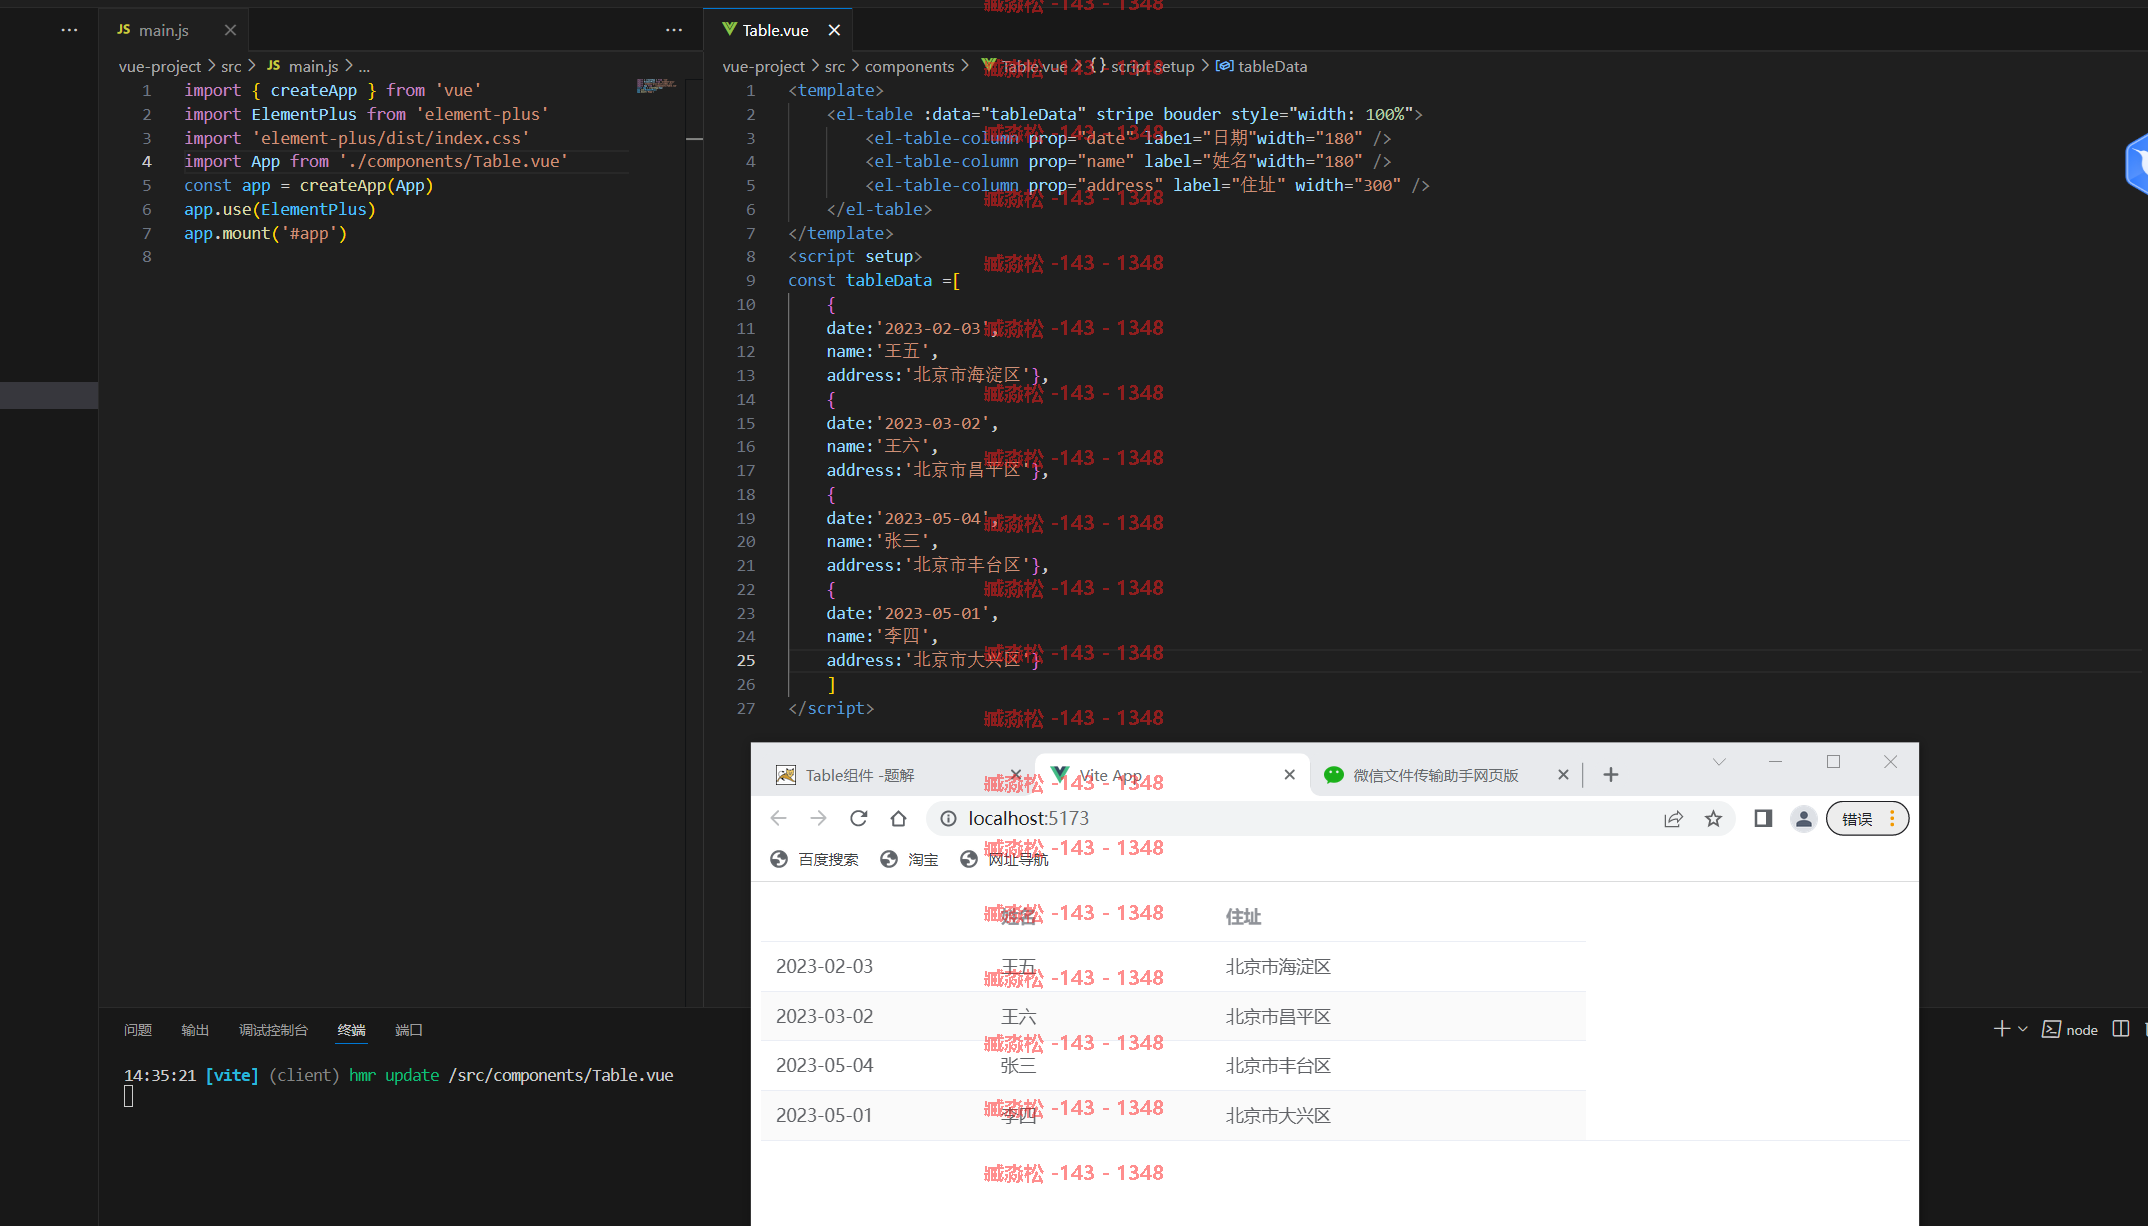This screenshot has width=2148, height=1226.
Task: Open a new browser tab
Action: (1611, 775)
